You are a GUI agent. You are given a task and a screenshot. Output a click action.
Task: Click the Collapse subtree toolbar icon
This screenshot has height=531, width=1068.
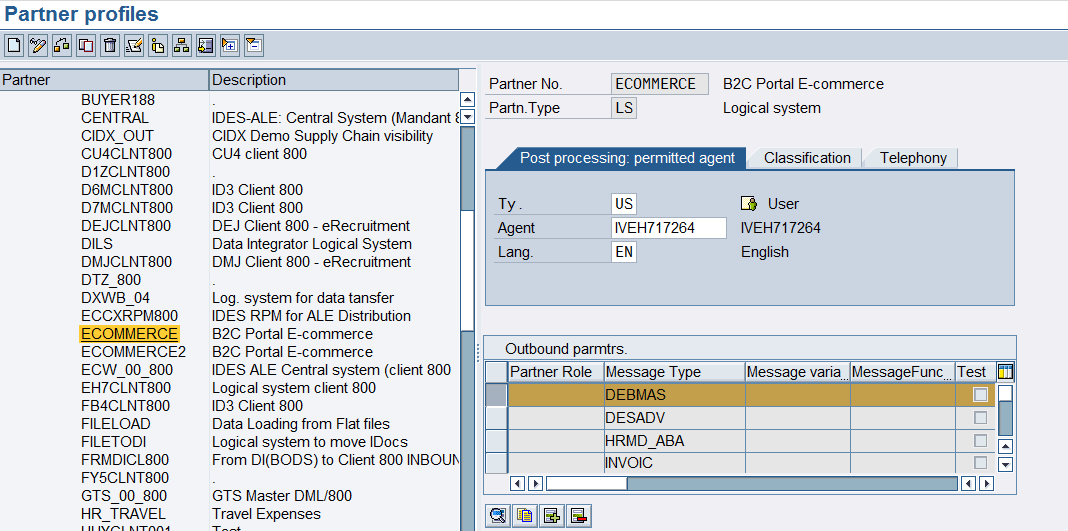click(254, 45)
